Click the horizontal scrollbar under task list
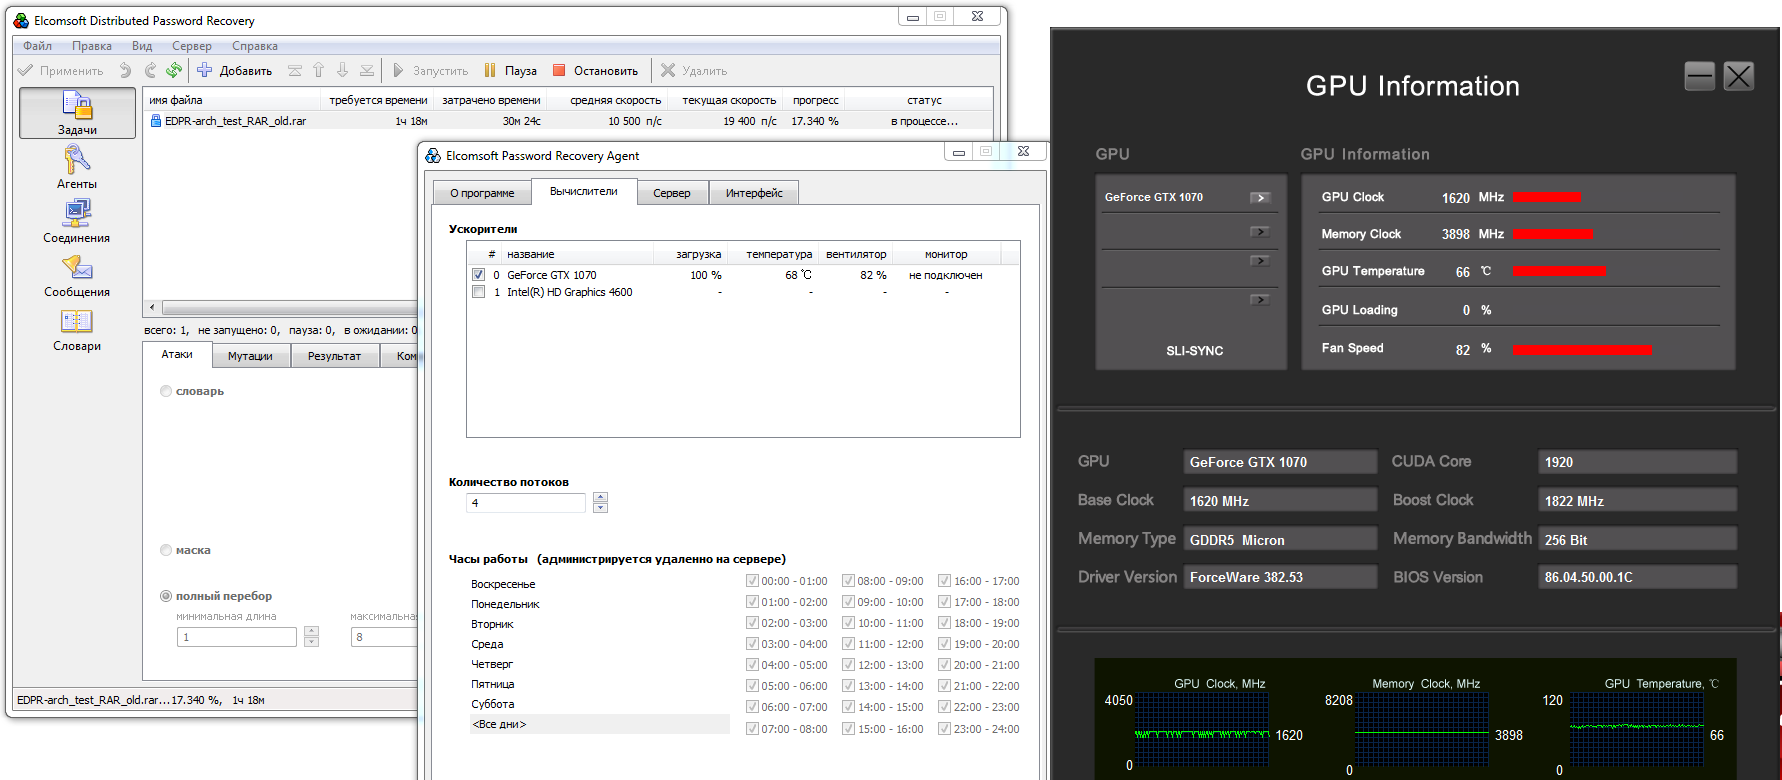 (x=282, y=308)
